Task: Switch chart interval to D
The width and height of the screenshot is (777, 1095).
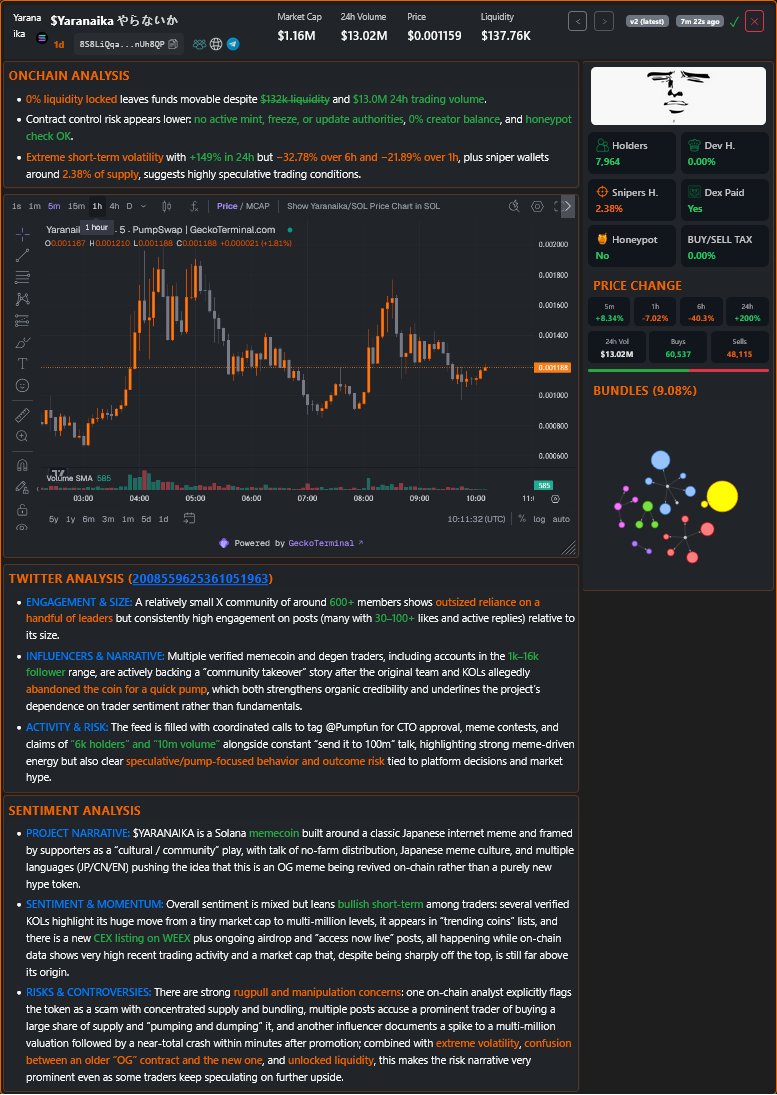Action: coord(129,206)
